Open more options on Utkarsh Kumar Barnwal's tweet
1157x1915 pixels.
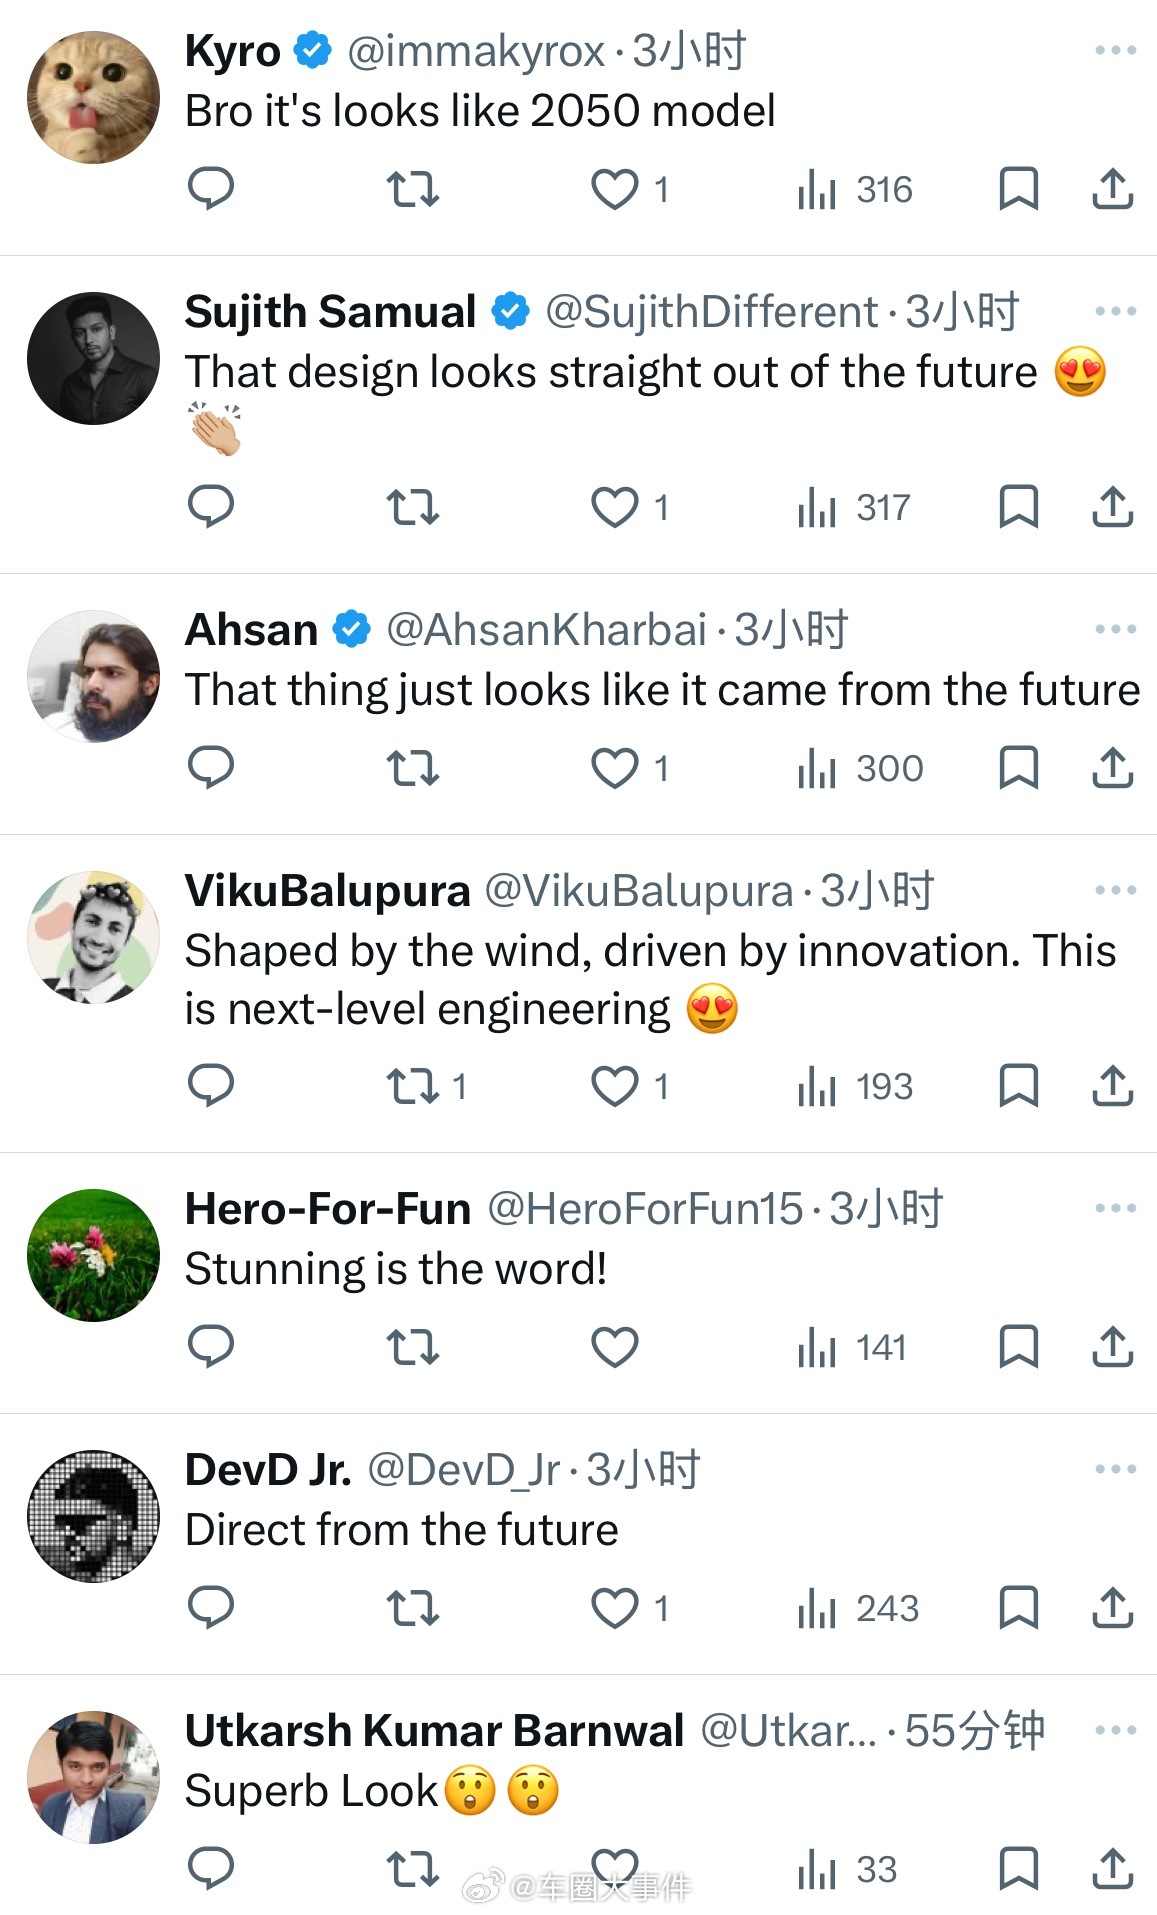(1115, 1730)
